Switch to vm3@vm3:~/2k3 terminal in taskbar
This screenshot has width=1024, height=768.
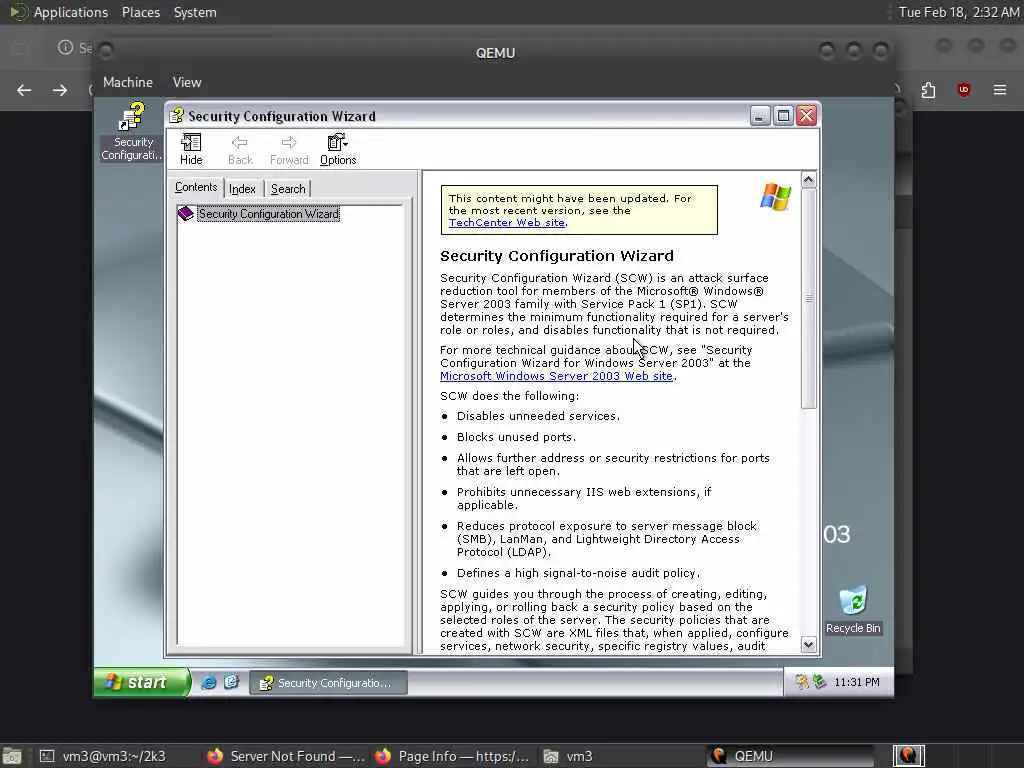tap(103, 756)
